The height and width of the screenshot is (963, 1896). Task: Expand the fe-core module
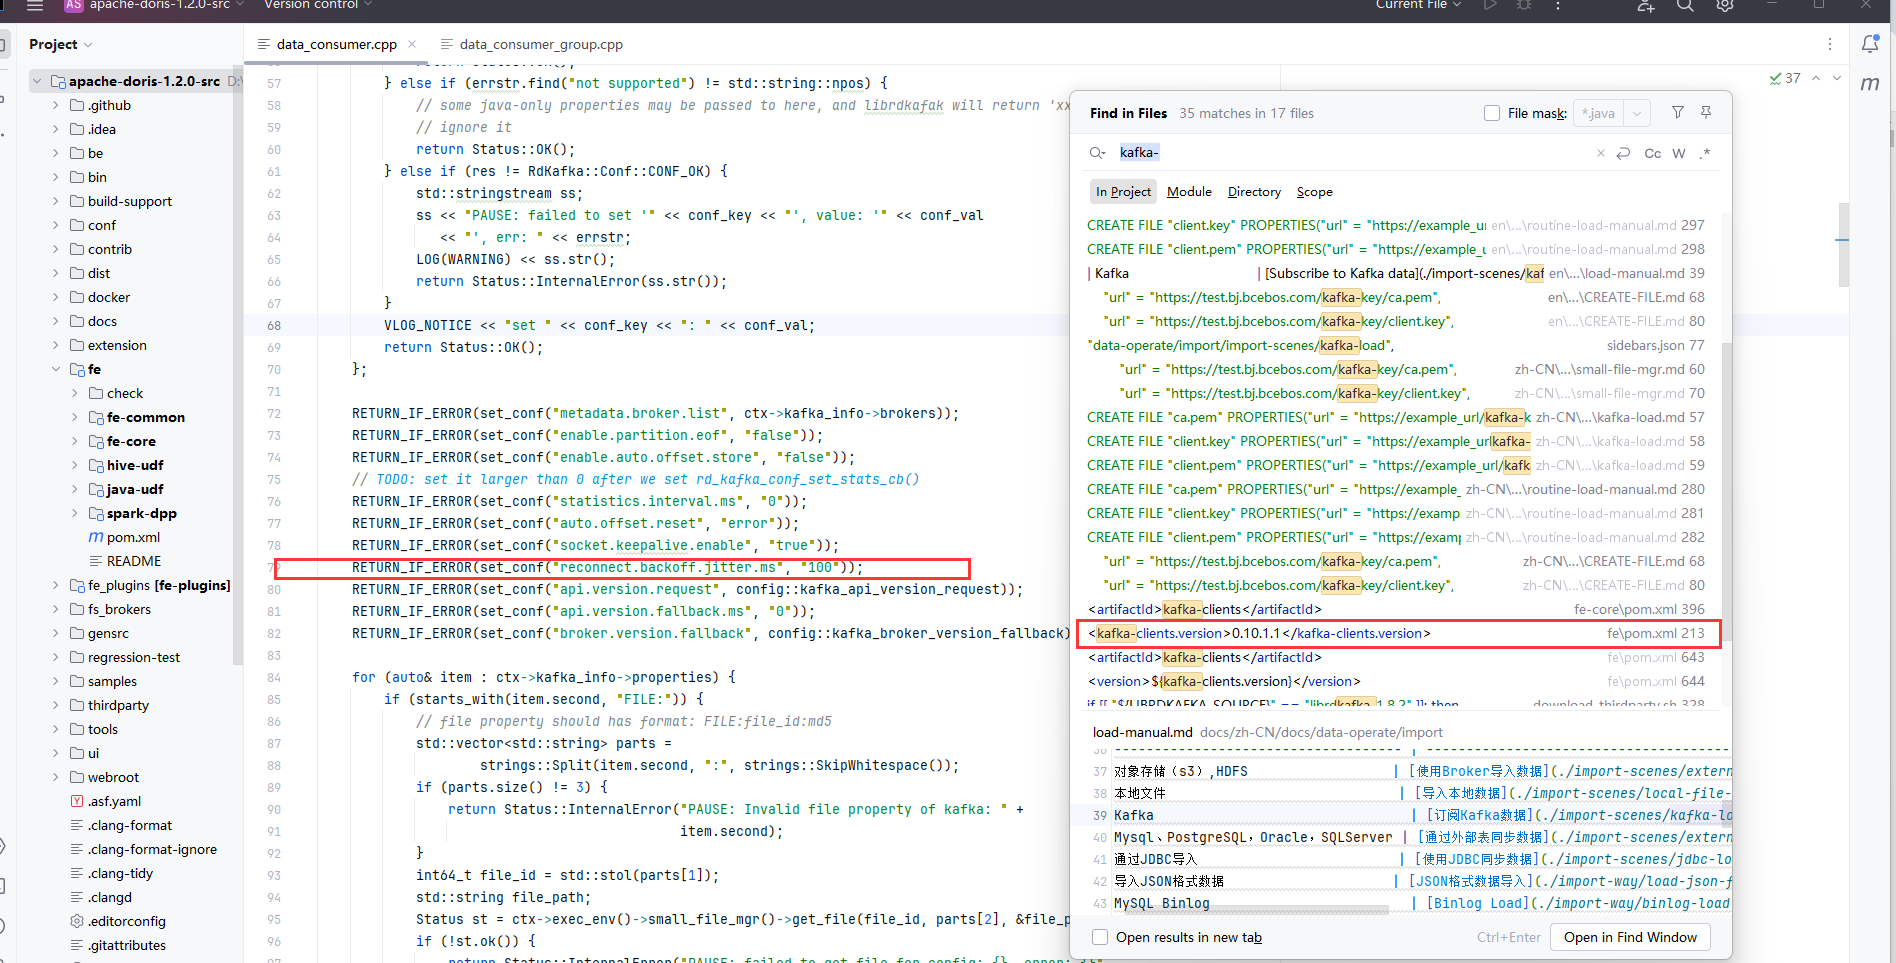click(x=75, y=441)
